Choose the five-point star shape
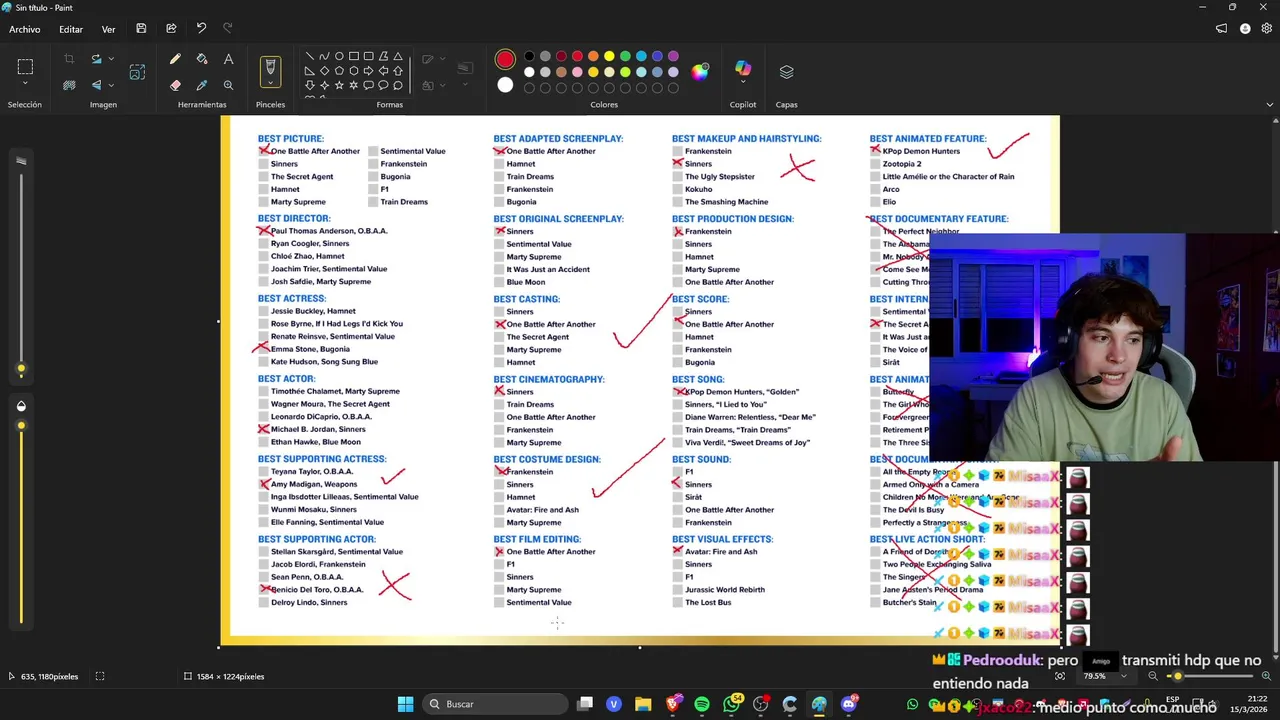This screenshot has width=1280, height=720. tap(339, 85)
